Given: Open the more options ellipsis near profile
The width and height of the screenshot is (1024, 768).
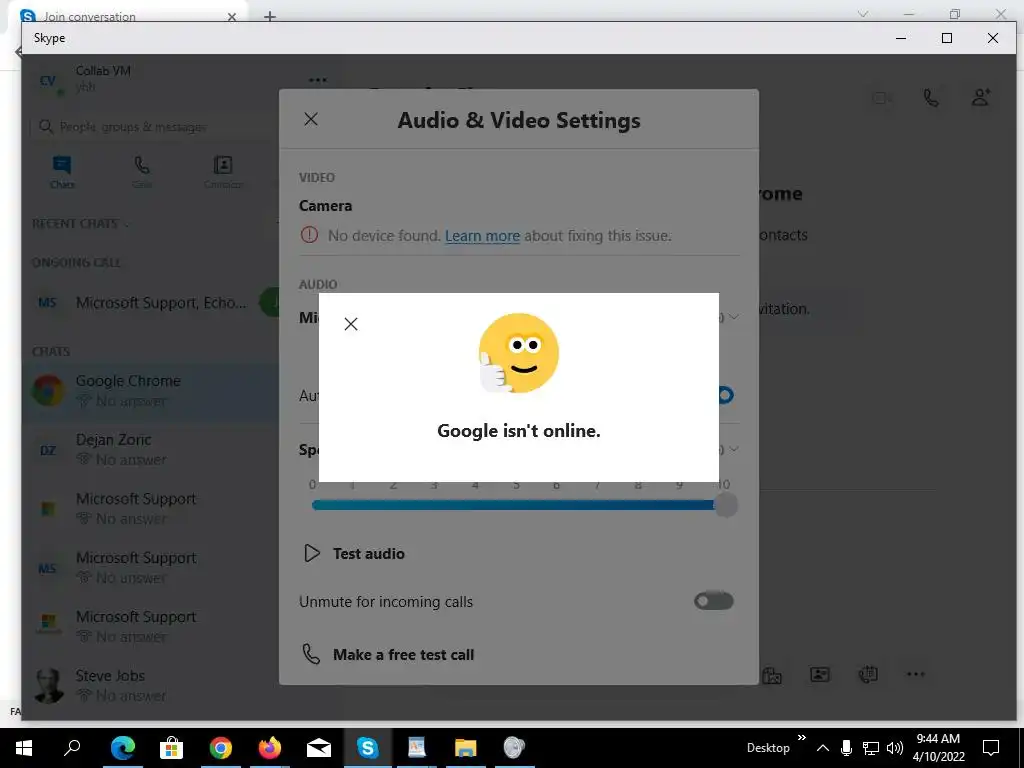Looking at the screenshot, I should [317, 80].
